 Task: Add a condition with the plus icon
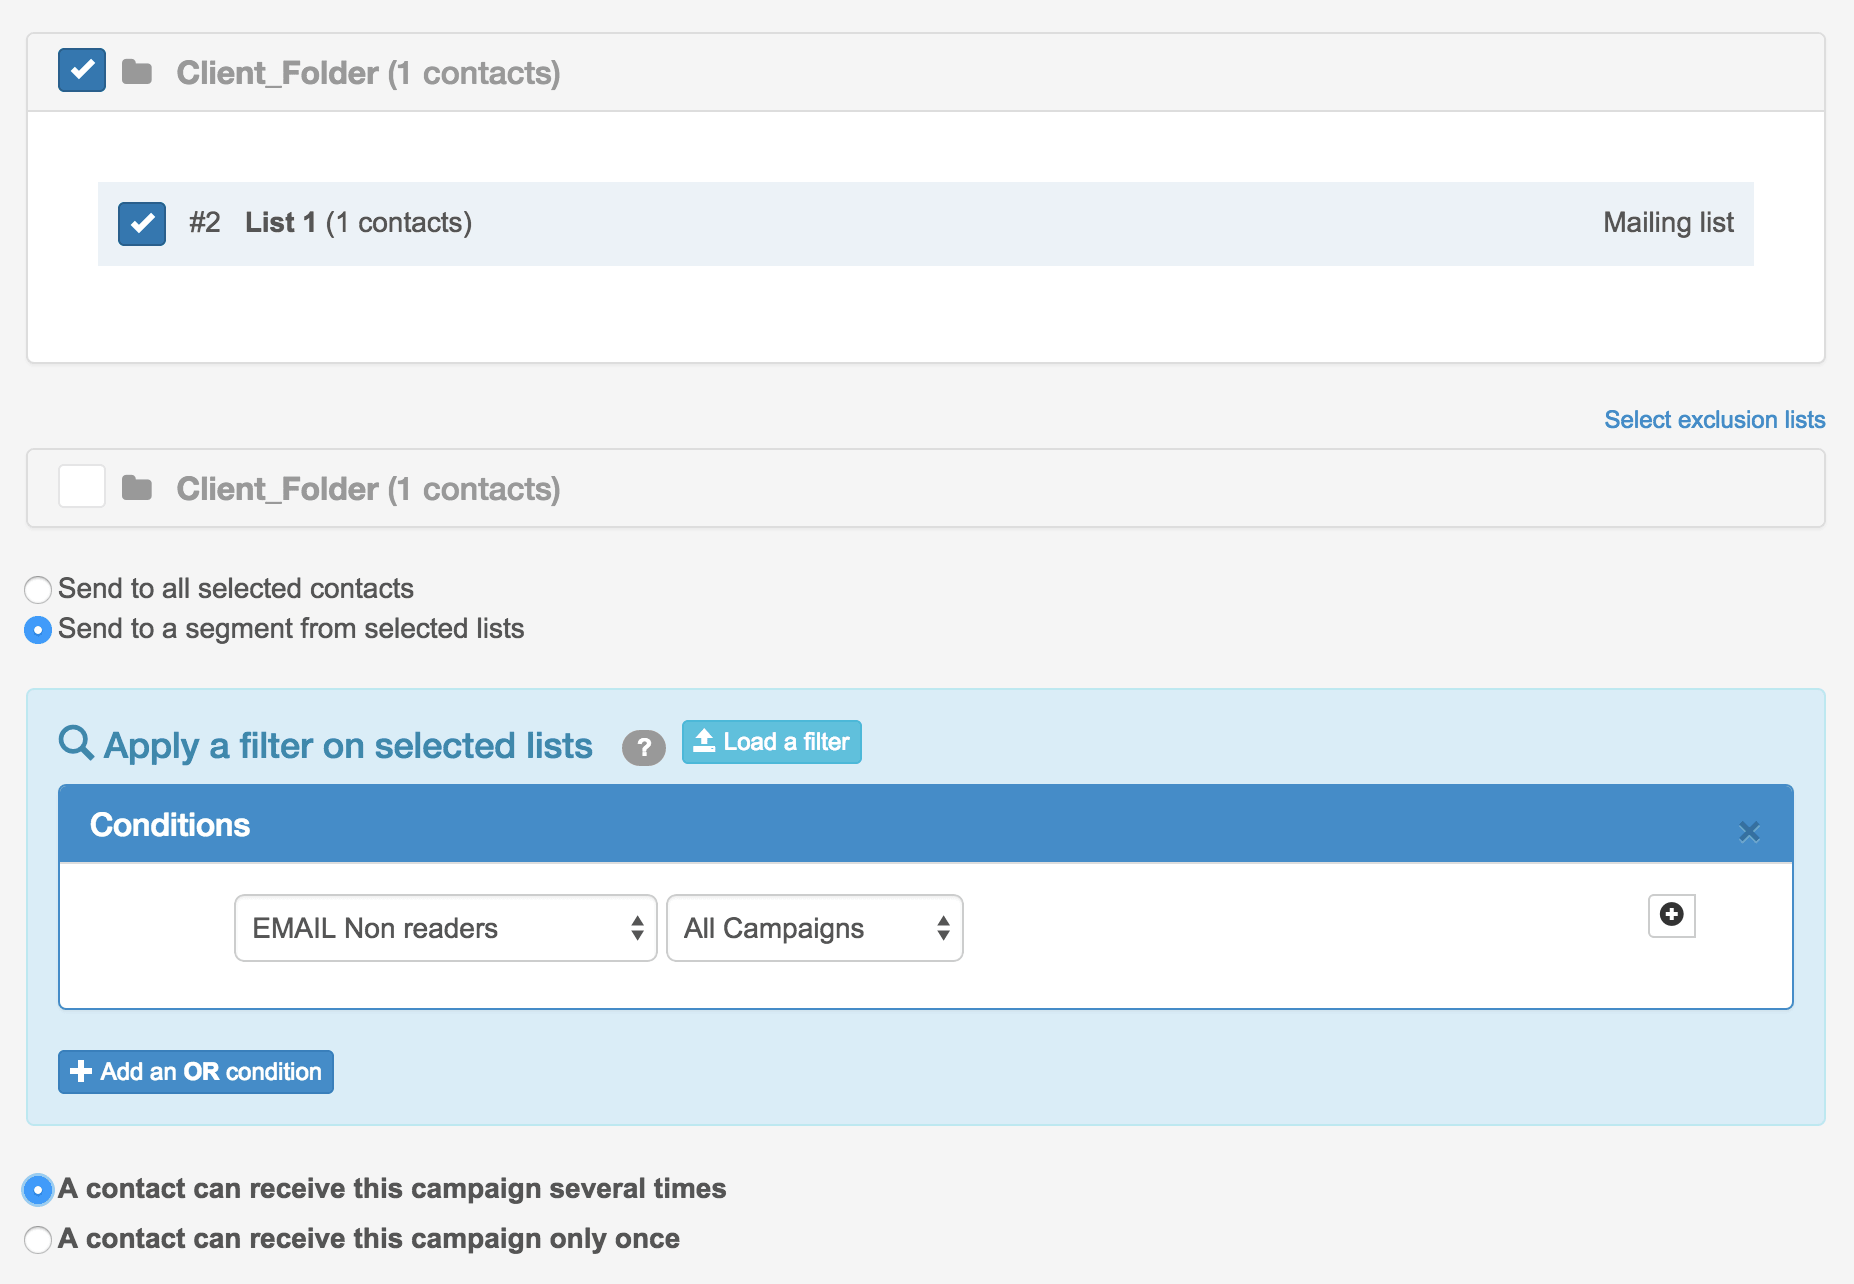point(1672,914)
